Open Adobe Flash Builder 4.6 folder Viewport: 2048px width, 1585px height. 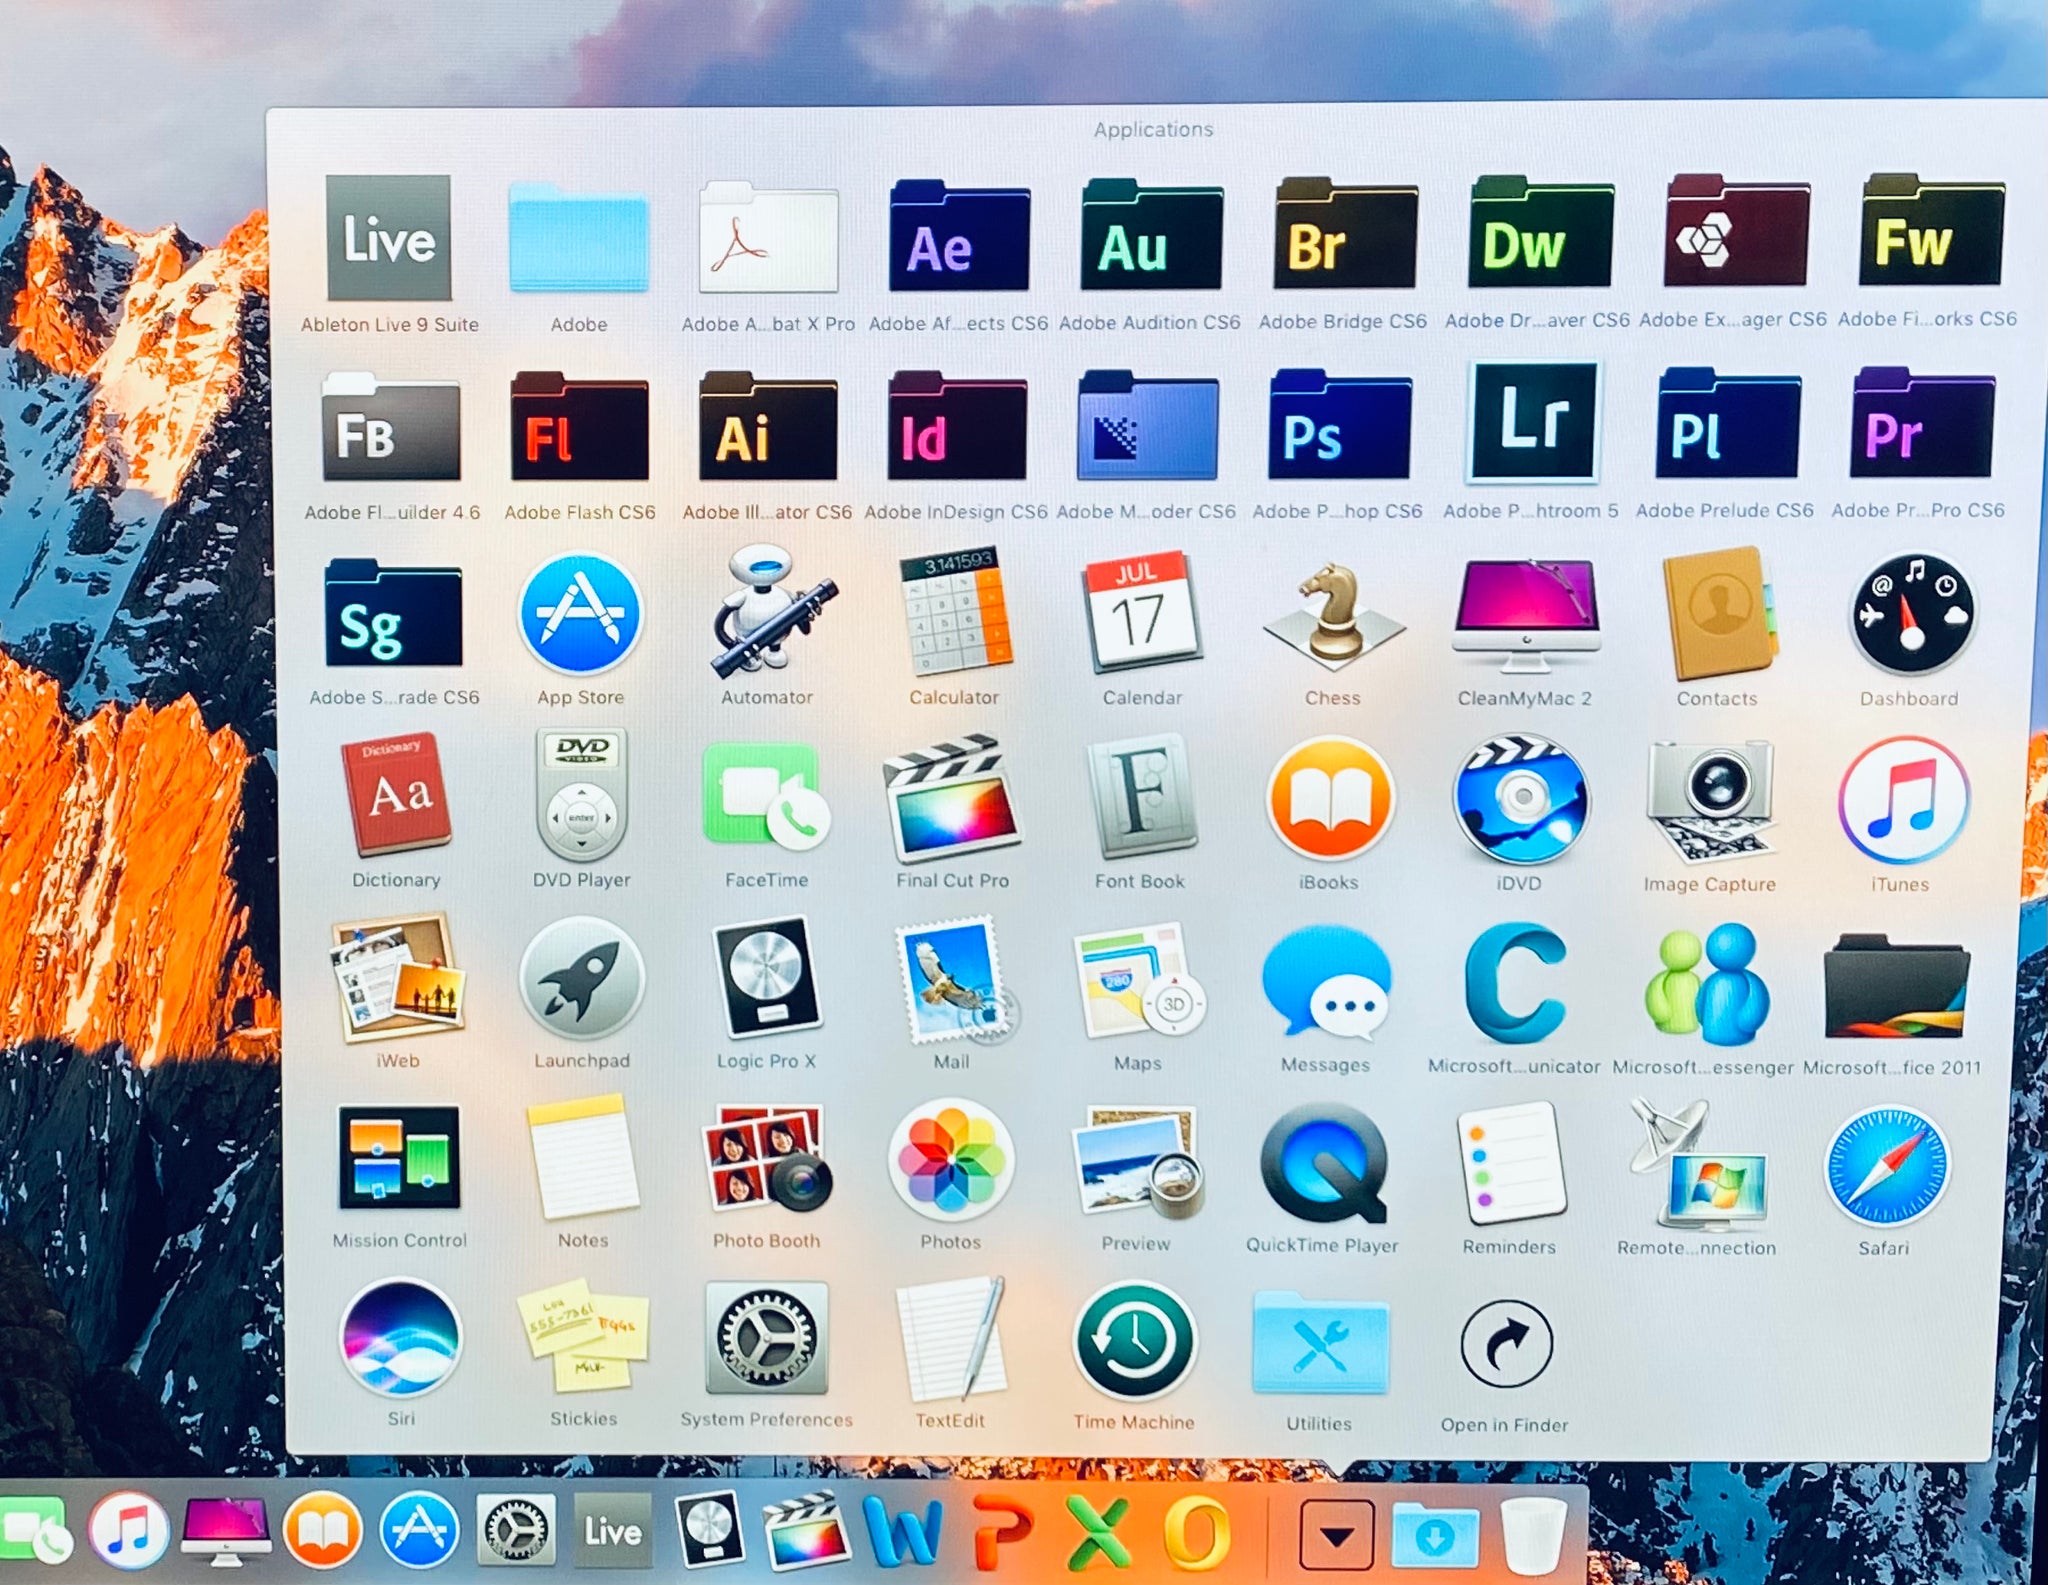[391, 428]
